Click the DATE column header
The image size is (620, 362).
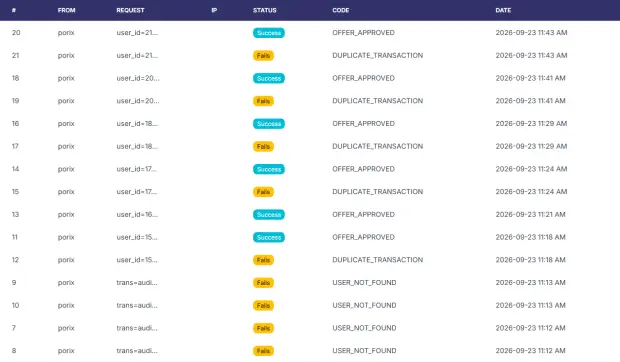pyautogui.click(x=503, y=10)
